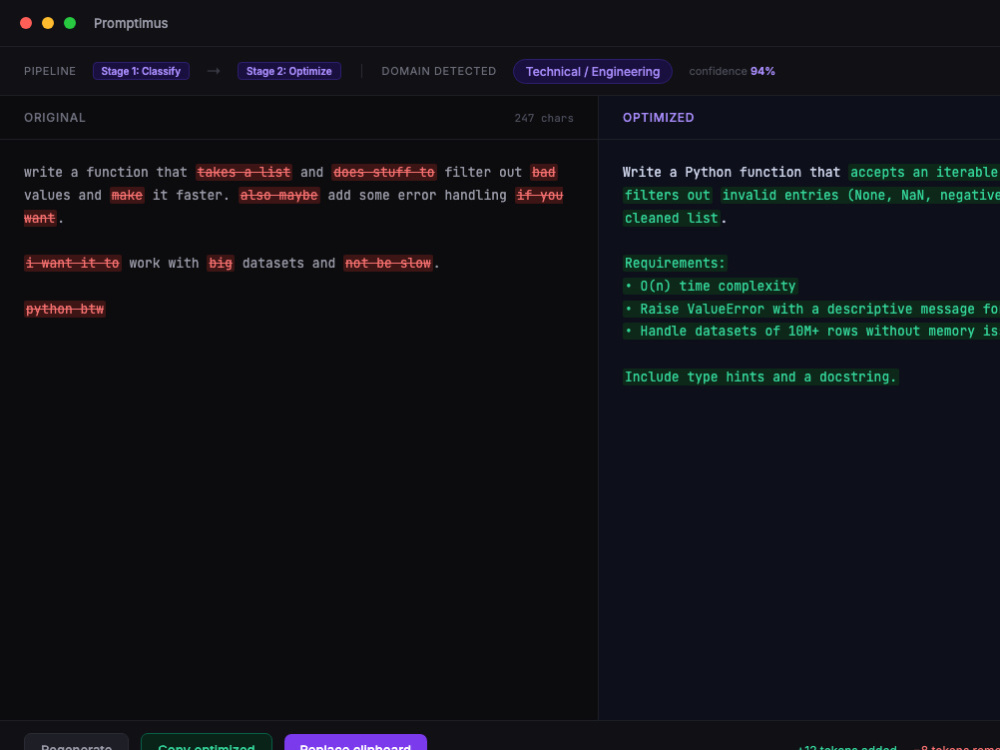Click the OPTIMIZED panel header

point(658,117)
